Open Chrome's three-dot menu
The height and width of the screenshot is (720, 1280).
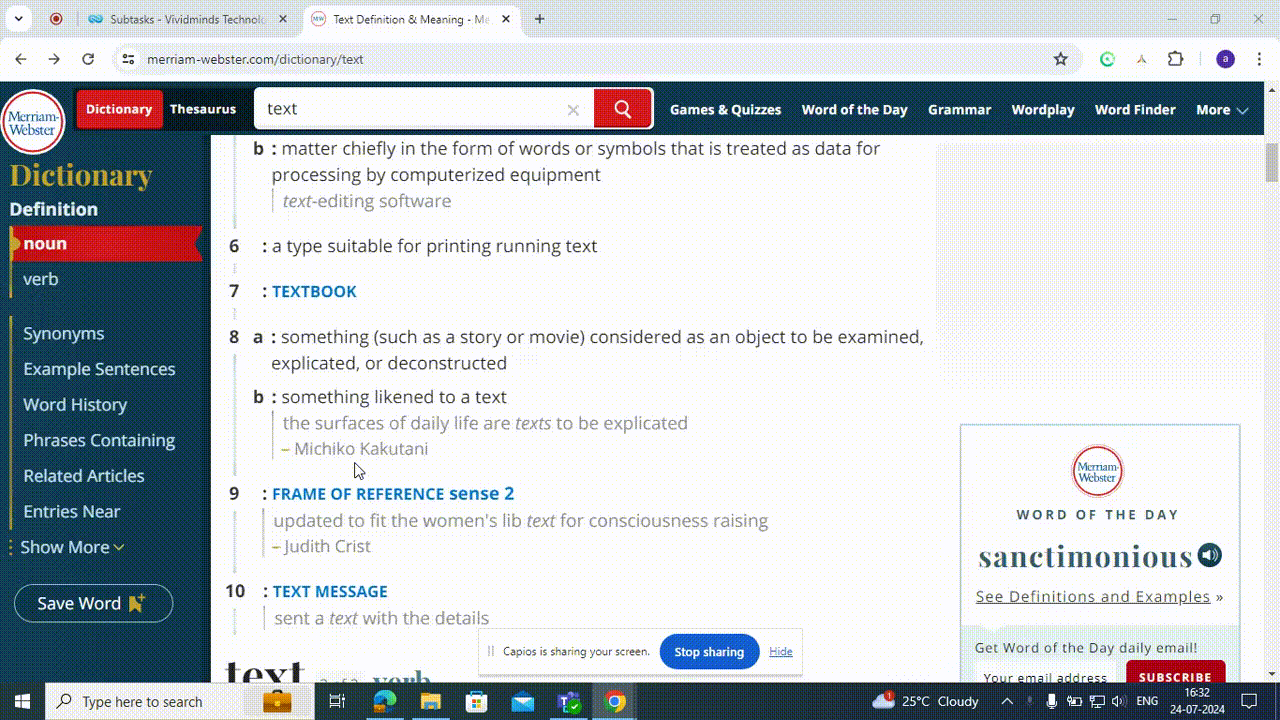(1259, 59)
